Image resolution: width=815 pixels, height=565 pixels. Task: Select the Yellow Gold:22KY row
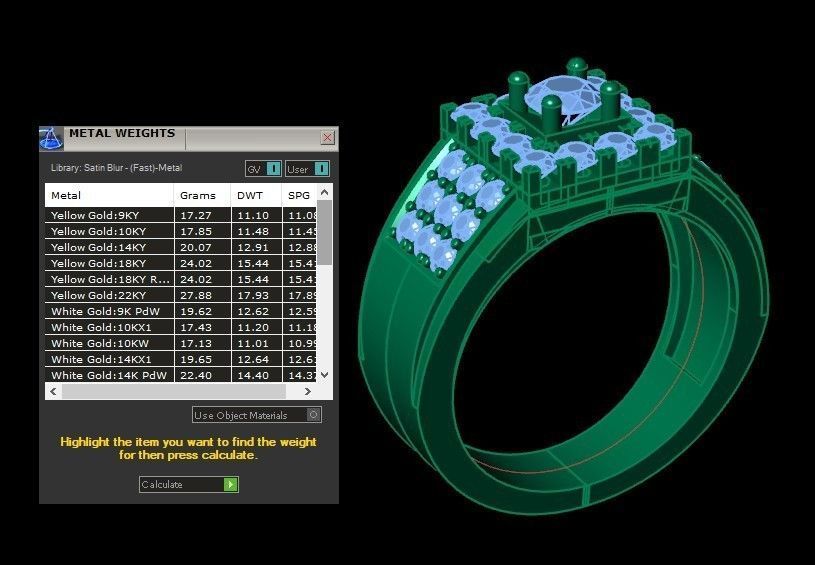[181, 295]
